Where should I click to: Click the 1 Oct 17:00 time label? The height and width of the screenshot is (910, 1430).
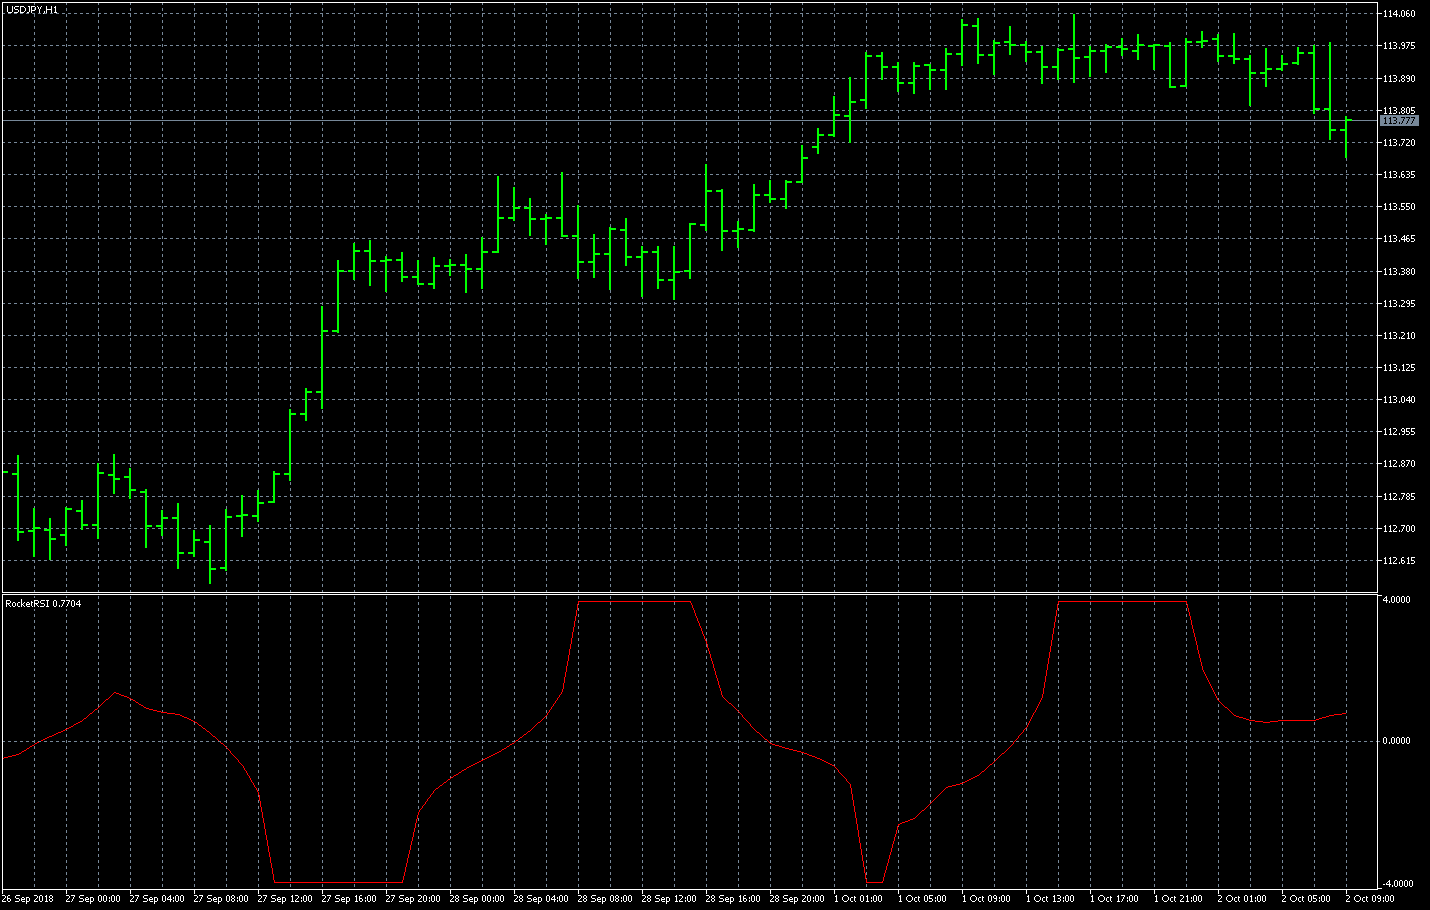pyautogui.click(x=1114, y=899)
